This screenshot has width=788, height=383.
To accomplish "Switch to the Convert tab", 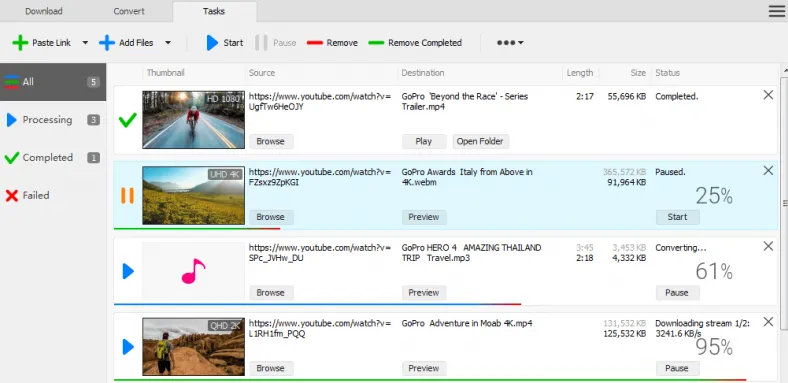I will click(129, 11).
